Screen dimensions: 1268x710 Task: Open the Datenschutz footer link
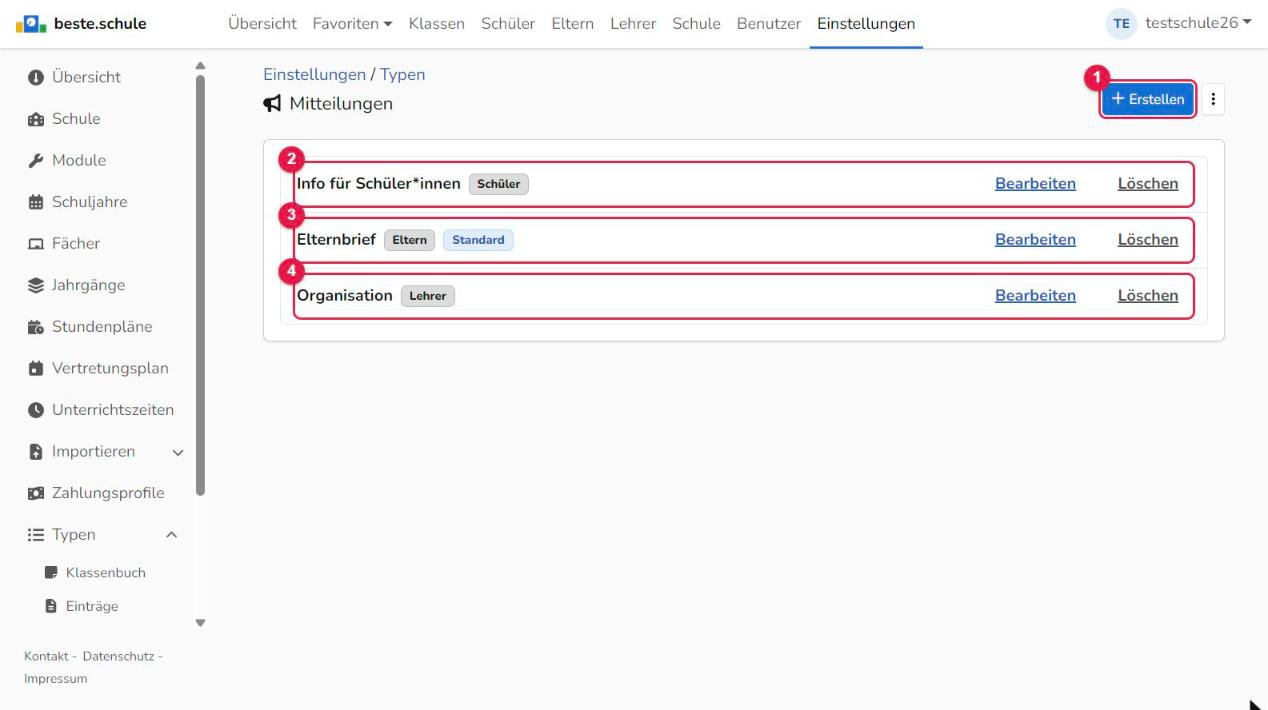pyautogui.click(x=116, y=656)
